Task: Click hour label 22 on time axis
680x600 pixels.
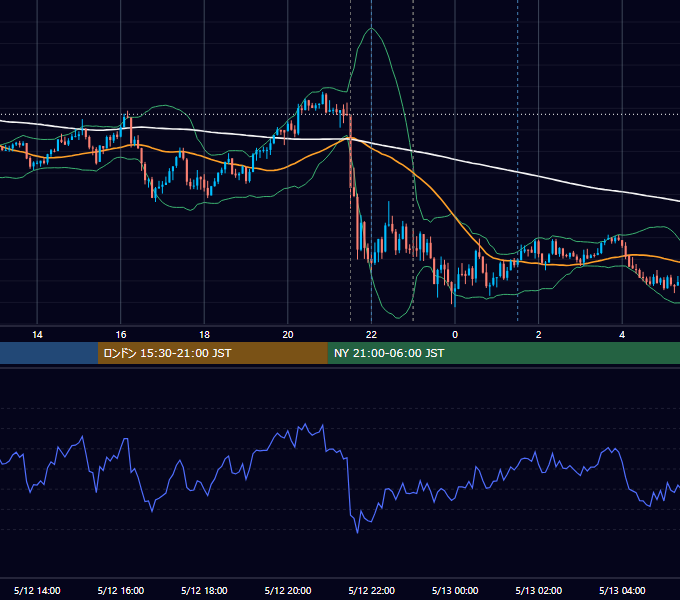Action: [371, 335]
